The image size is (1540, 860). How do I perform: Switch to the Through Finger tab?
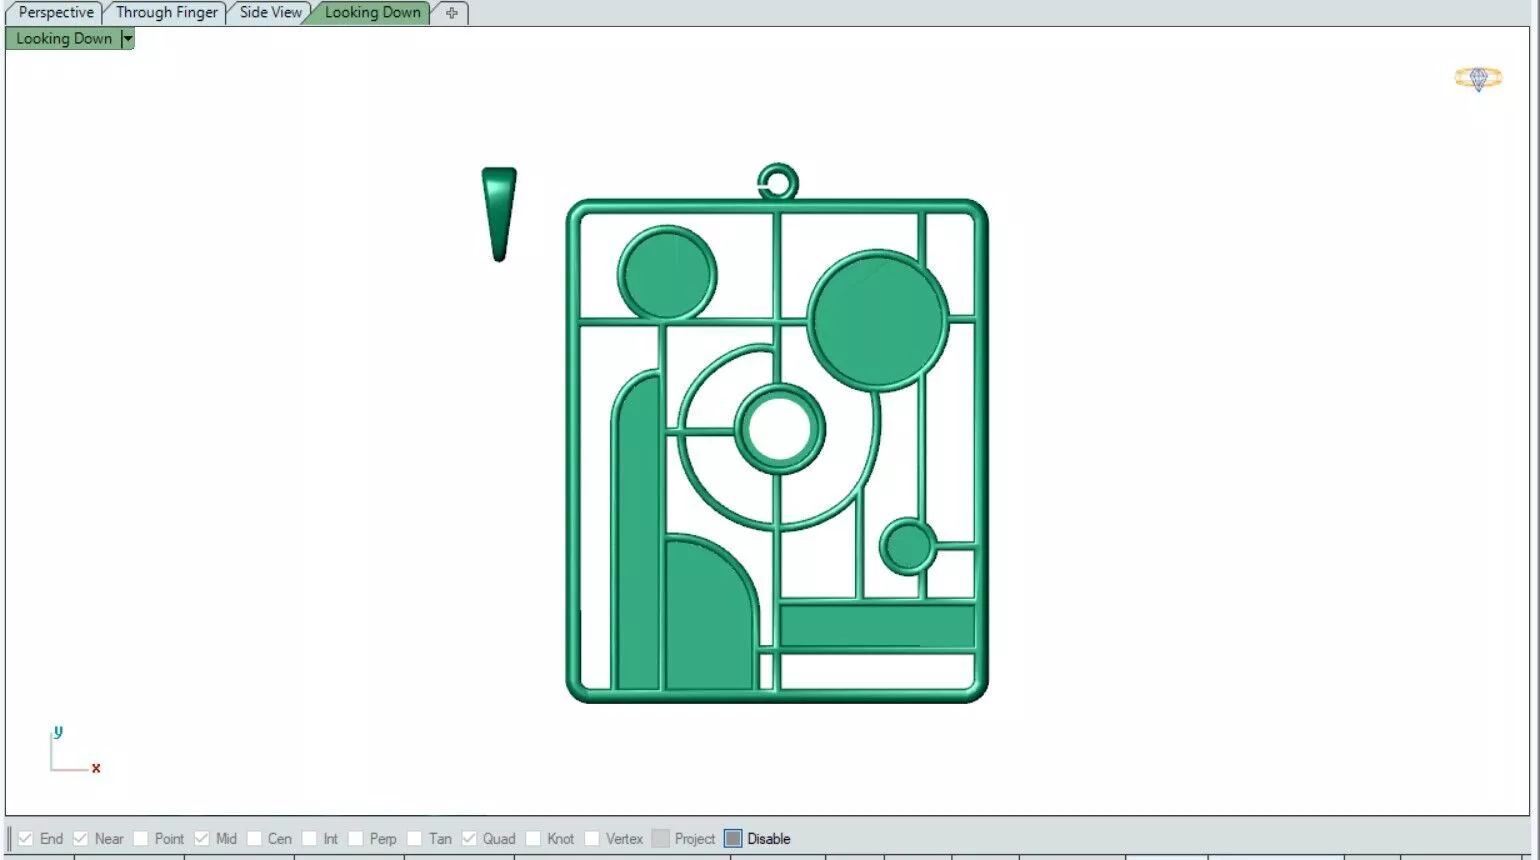pyautogui.click(x=166, y=13)
